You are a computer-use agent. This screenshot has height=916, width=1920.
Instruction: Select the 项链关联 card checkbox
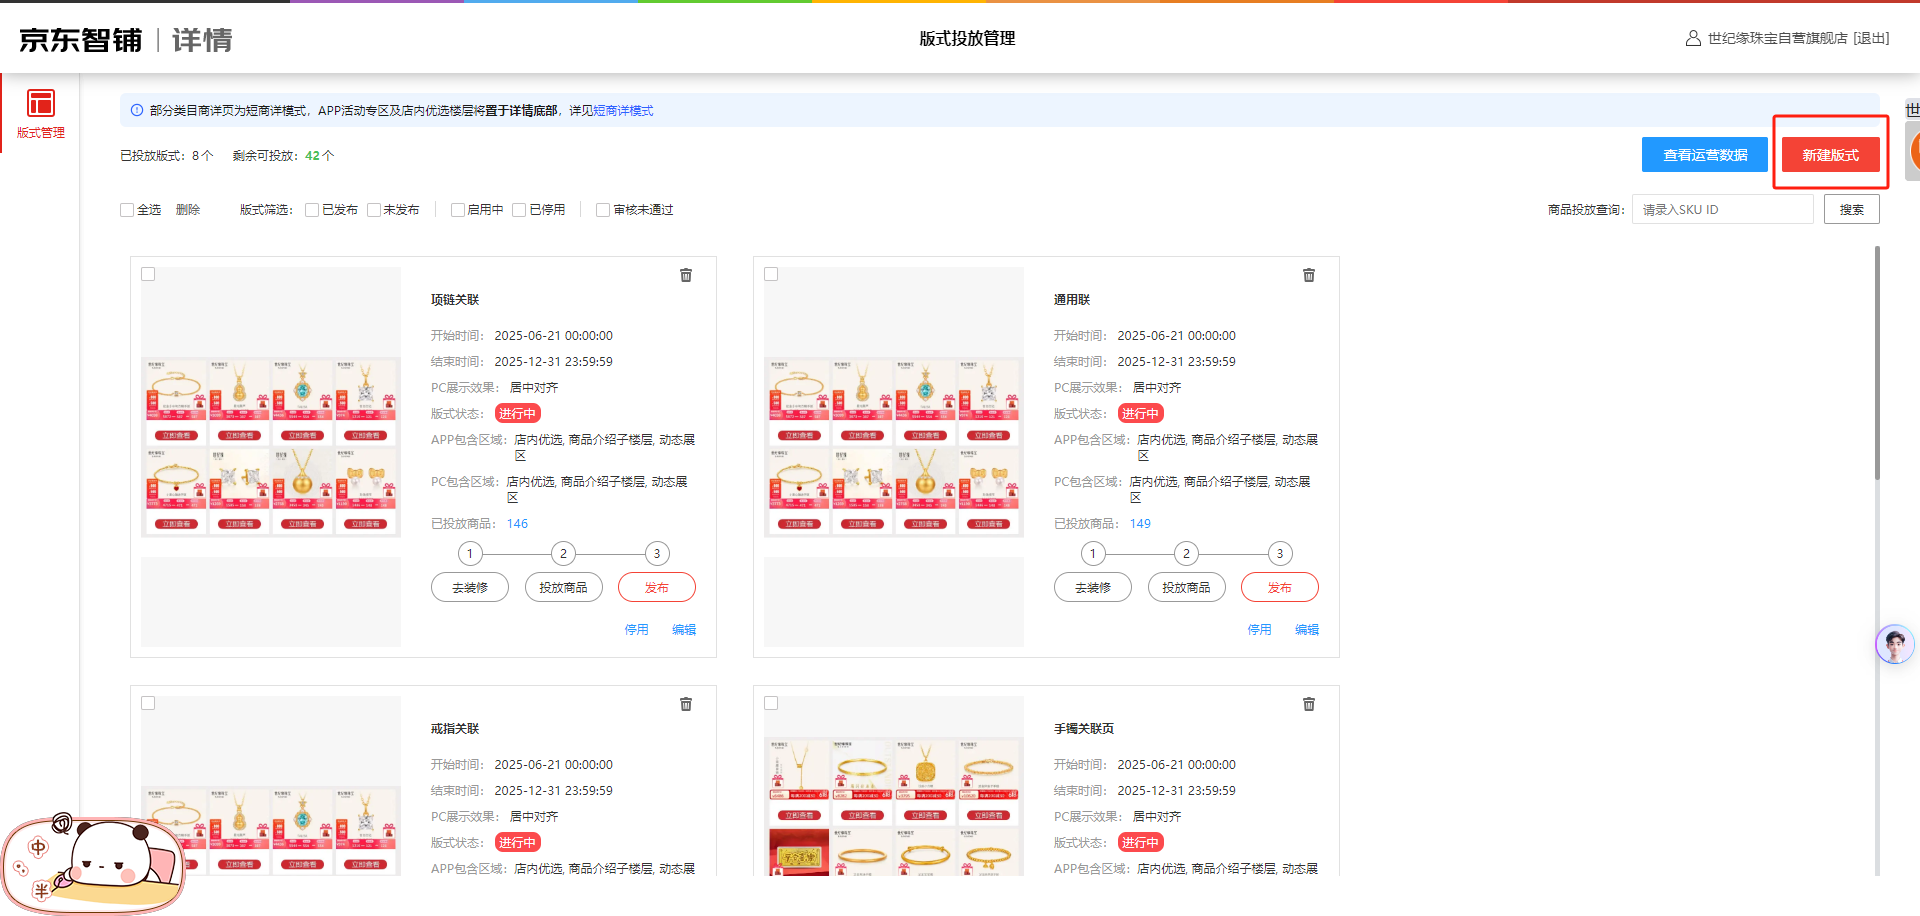[x=148, y=274]
